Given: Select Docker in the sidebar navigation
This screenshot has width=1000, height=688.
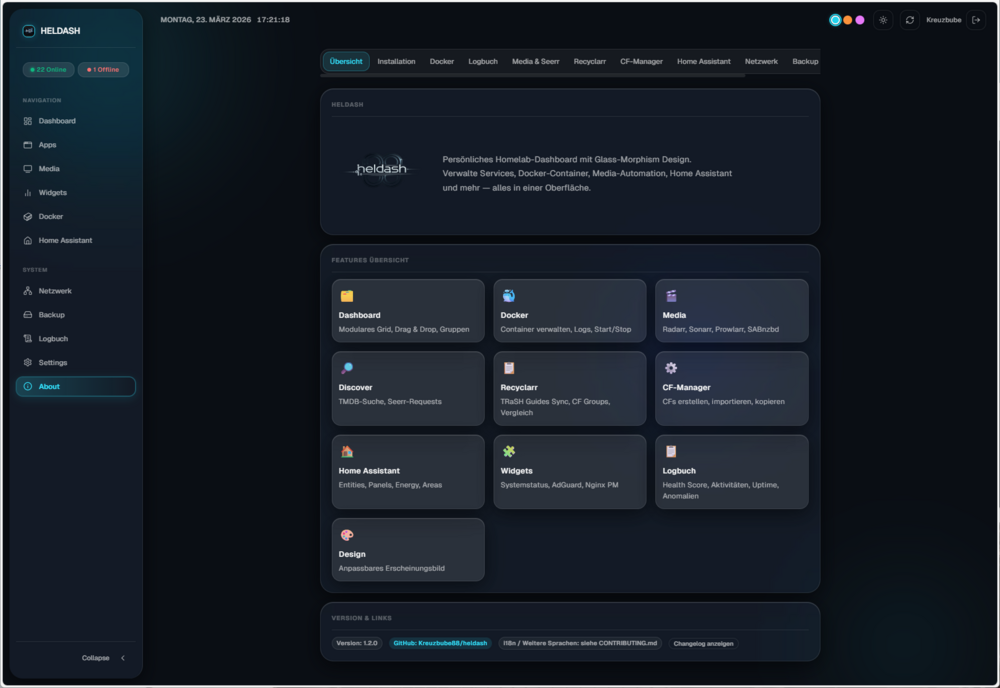Looking at the screenshot, I should (x=75, y=217).
